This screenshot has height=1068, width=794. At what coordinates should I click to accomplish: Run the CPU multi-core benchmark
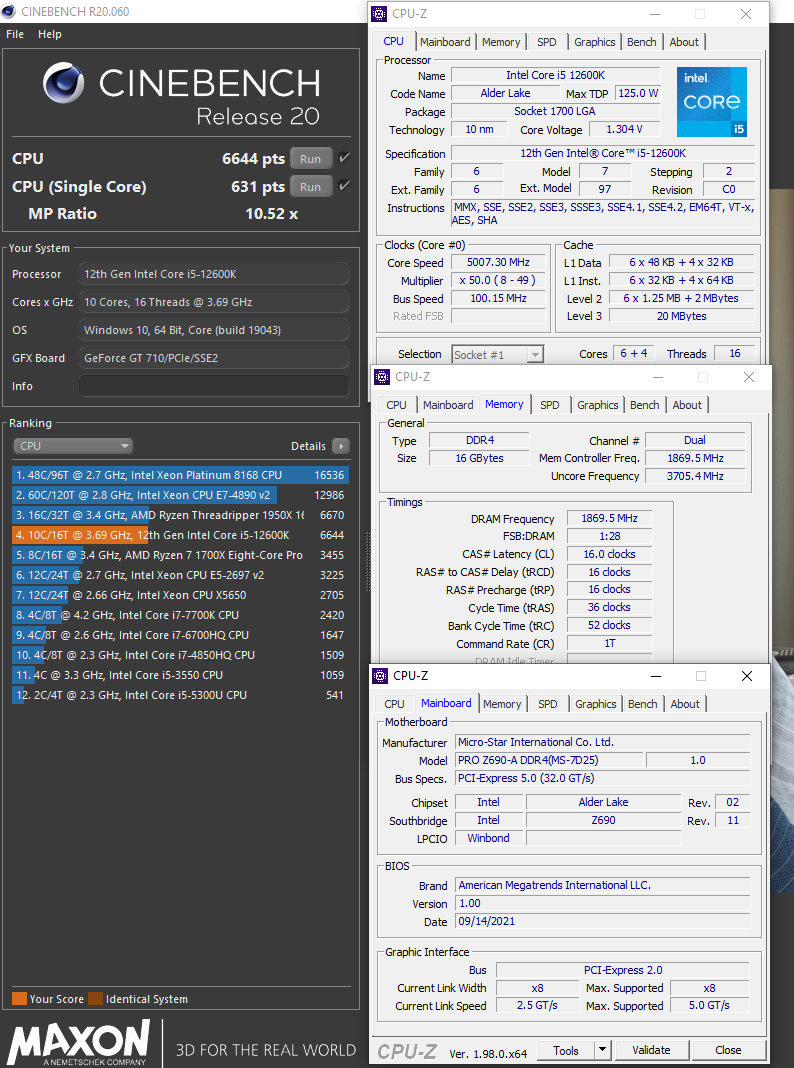click(311, 159)
